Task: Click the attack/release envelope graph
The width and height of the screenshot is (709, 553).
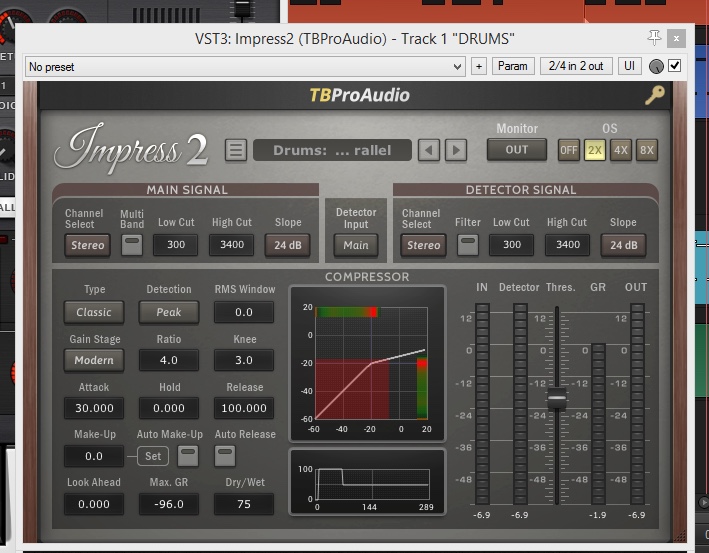Action: coord(367,482)
